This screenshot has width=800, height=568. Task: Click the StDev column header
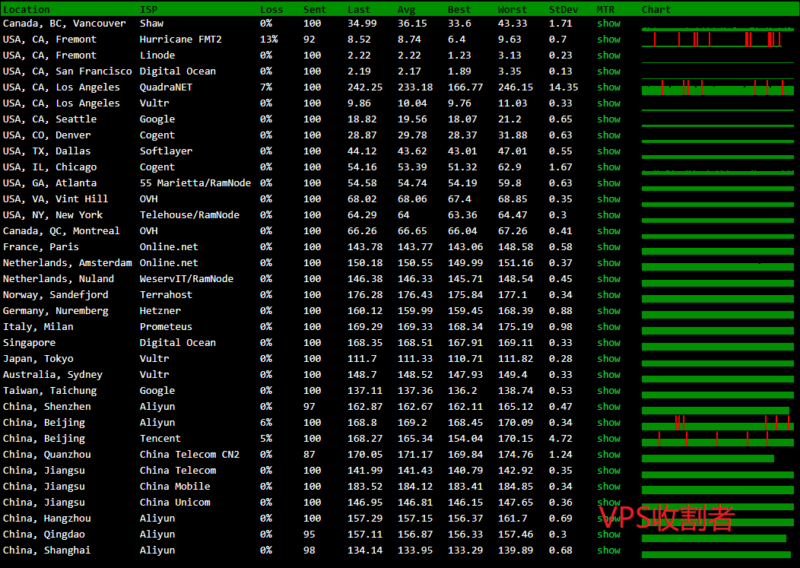click(x=561, y=9)
